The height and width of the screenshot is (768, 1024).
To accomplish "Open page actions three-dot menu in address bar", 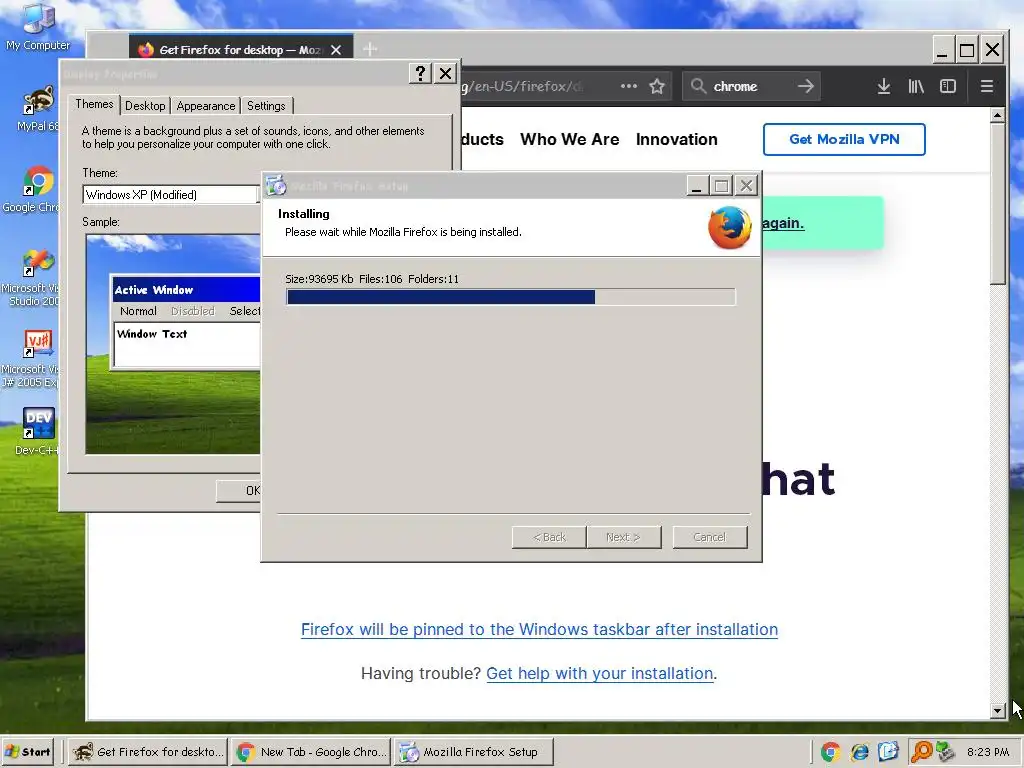I will coord(628,86).
